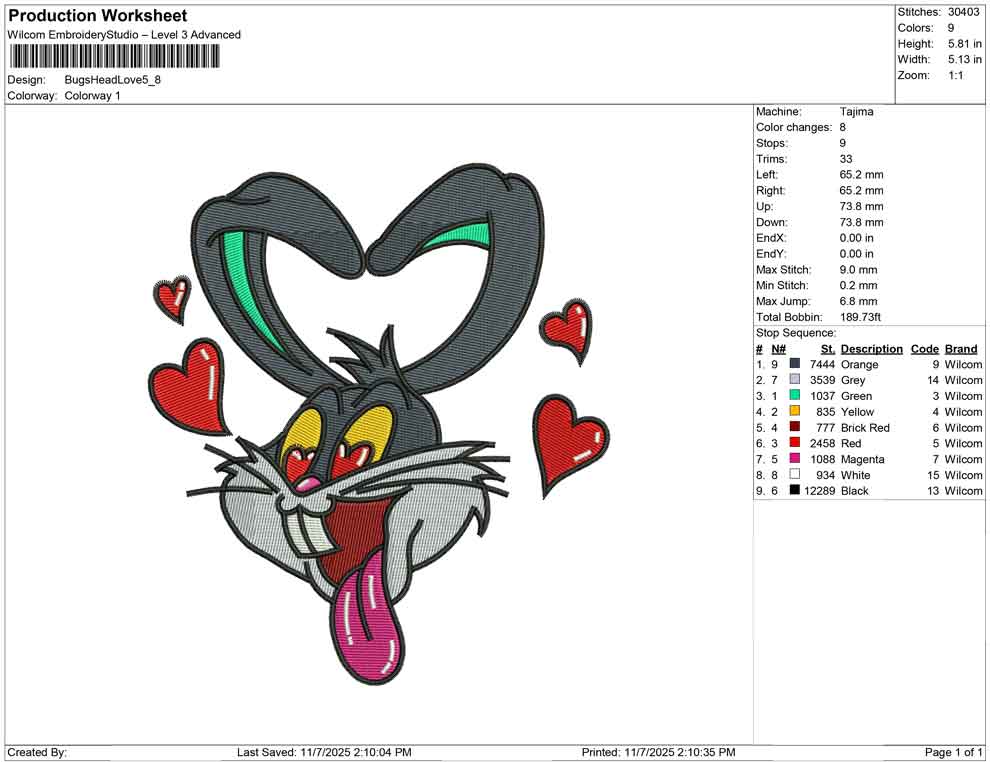This screenshot has height=762, width=990.
Task: Click the Tajima machine name
Action: coord(855,112)
